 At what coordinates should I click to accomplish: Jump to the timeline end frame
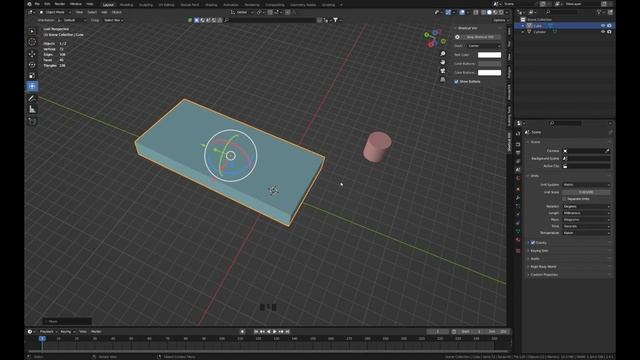(x=287, y=332)
